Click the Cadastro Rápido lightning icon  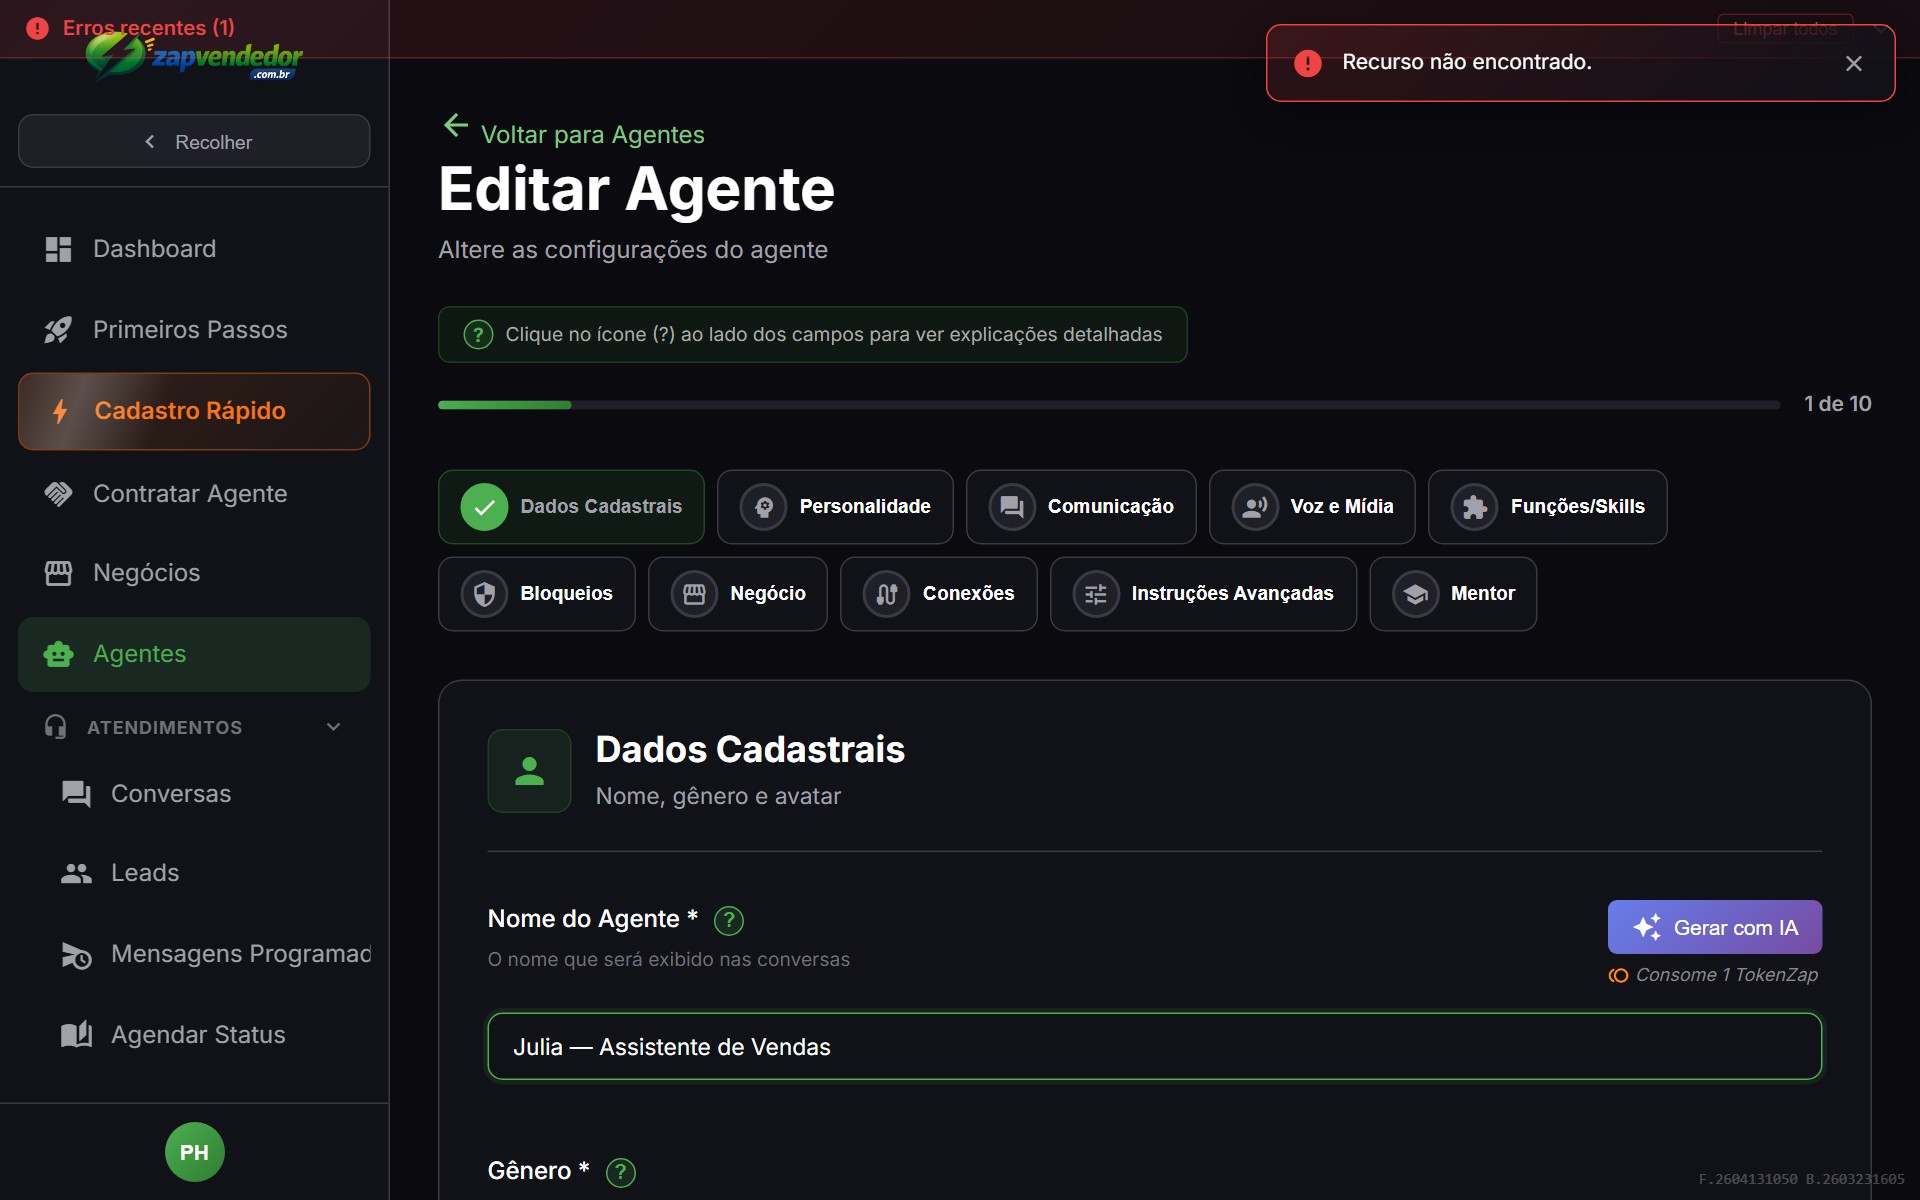click(x=60, y=411)
